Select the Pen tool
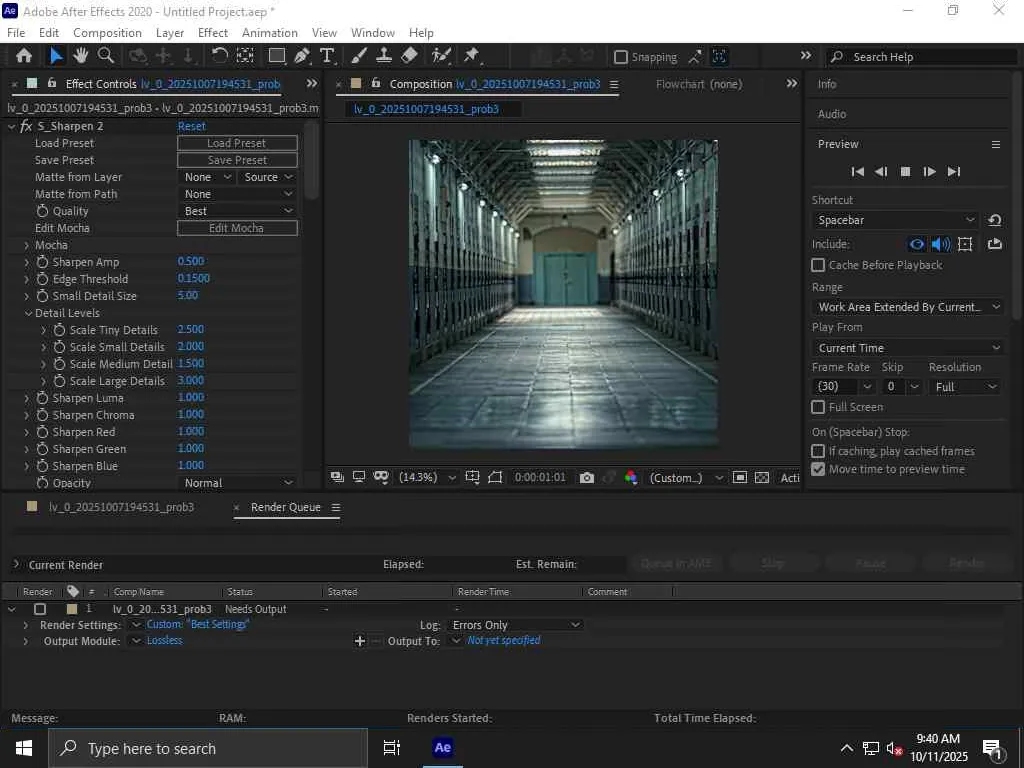 point(302,56)
